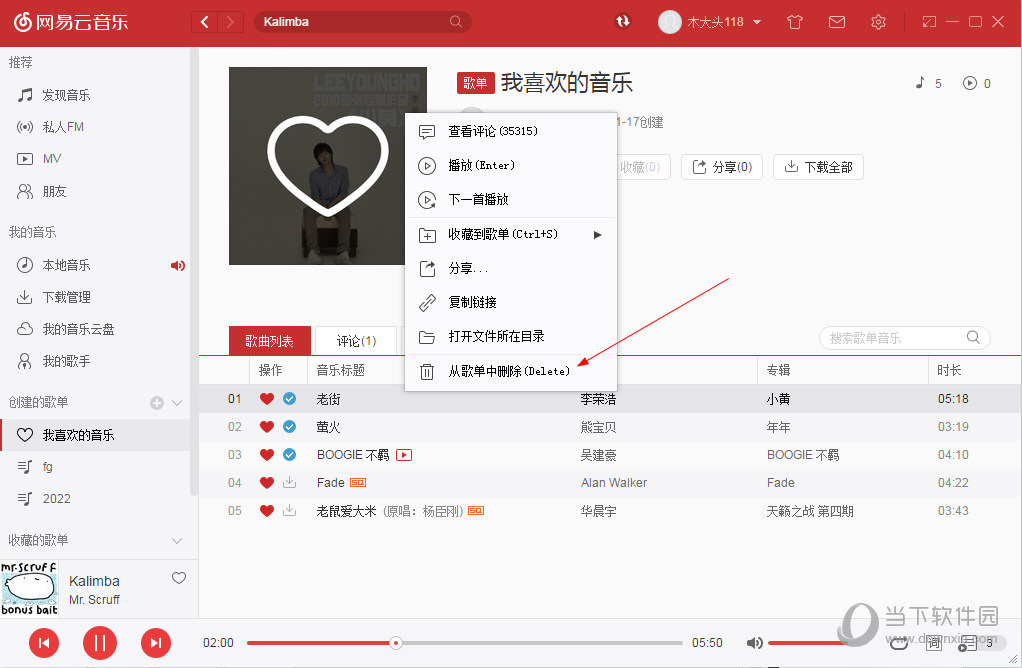Open the play queue icon

pyautogui.click(x=967, y=644)
